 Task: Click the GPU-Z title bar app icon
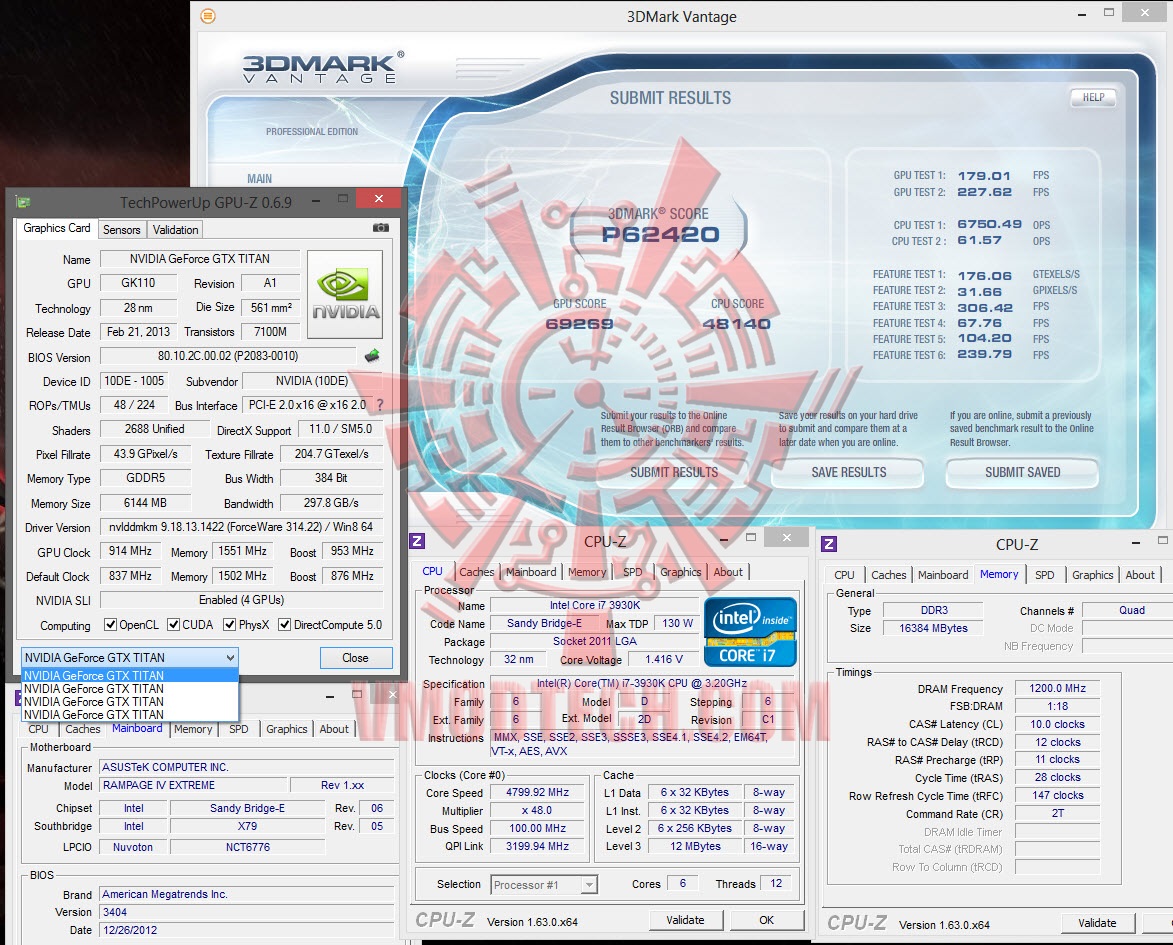tap(23, 202)
